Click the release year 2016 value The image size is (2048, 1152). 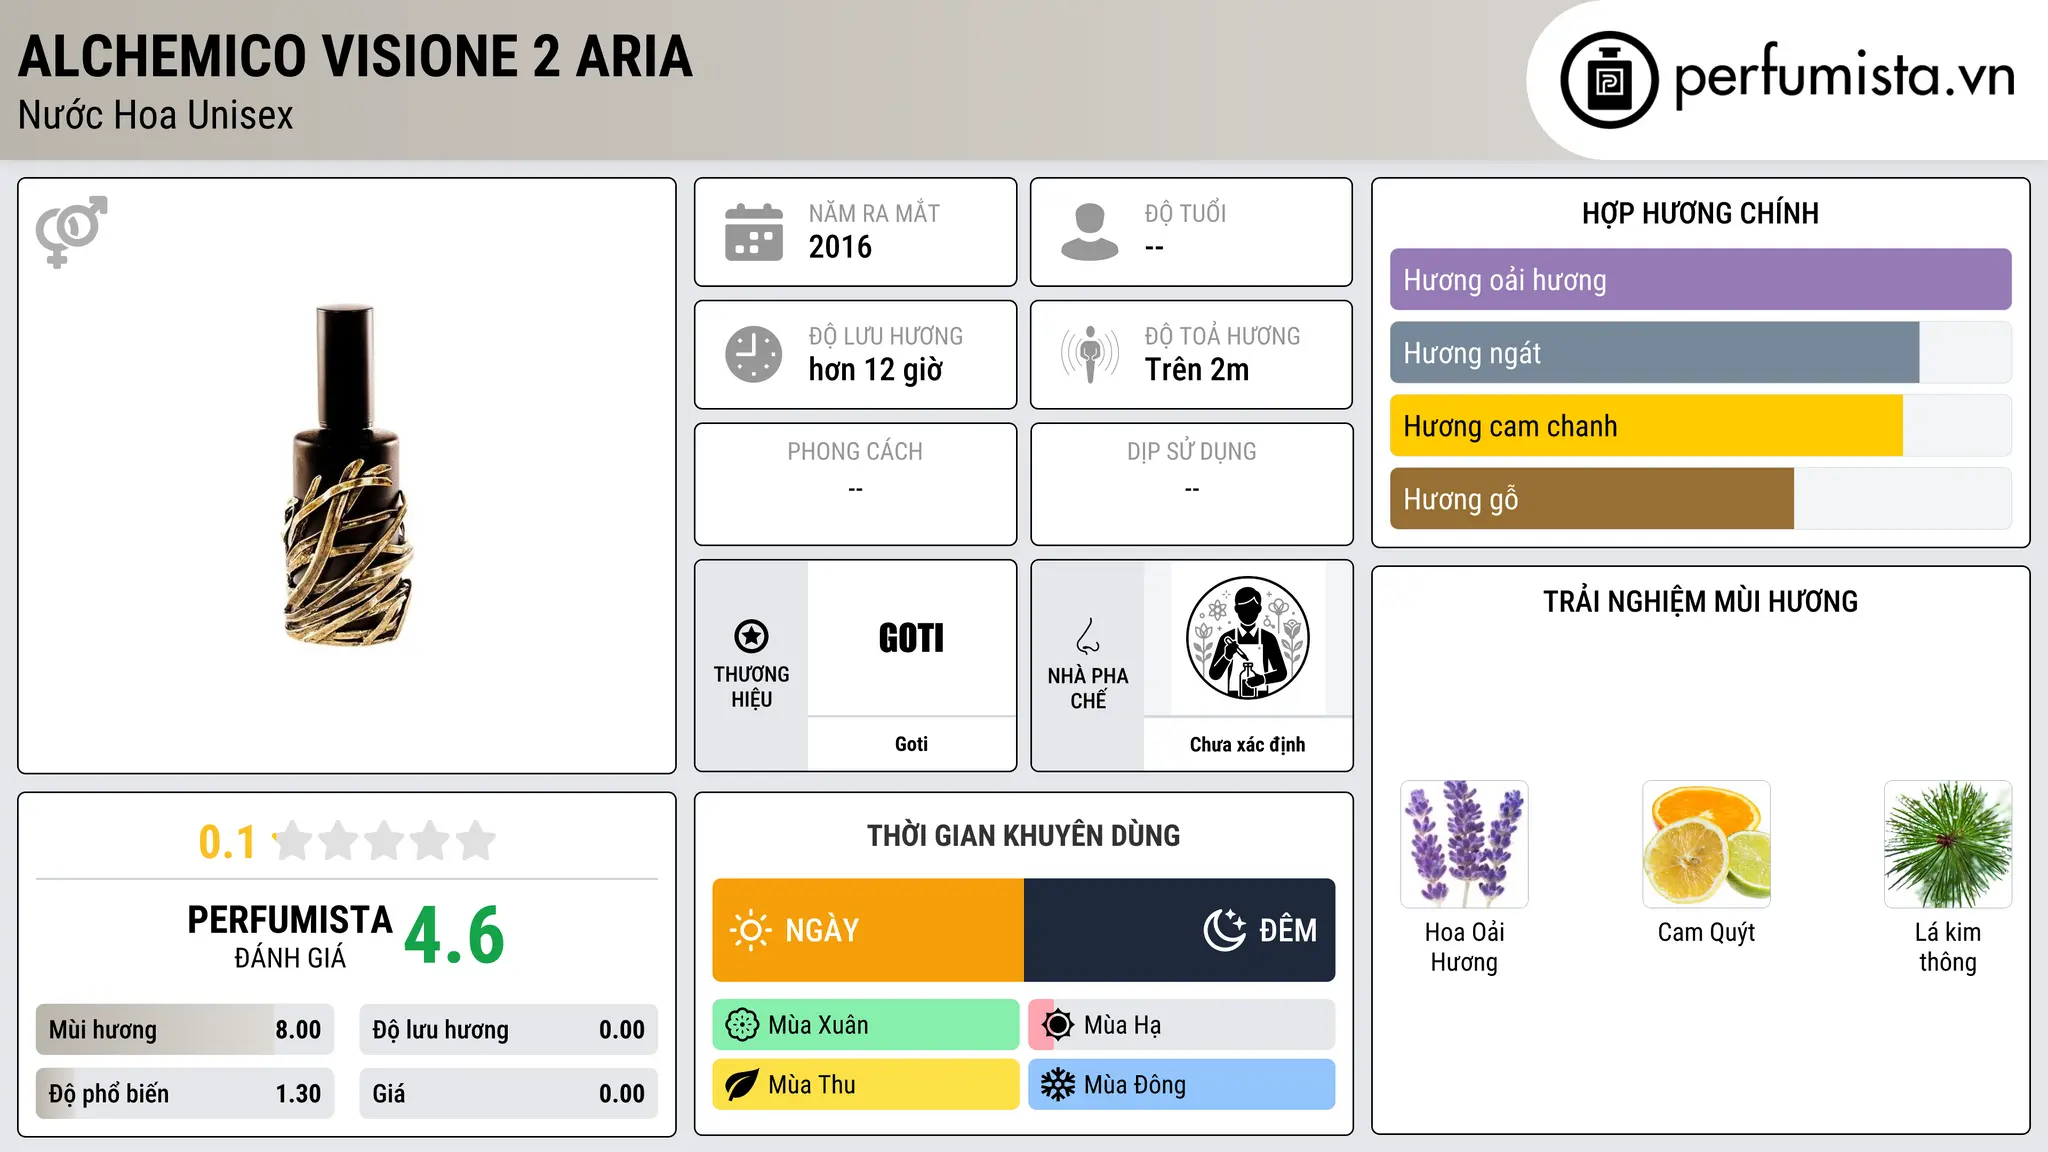click(840, 247)
